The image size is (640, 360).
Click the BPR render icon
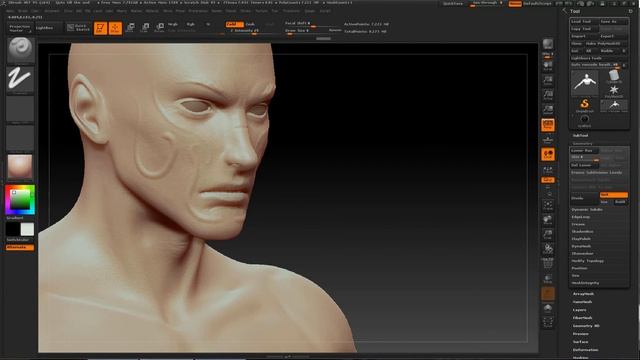coord(548,44)
